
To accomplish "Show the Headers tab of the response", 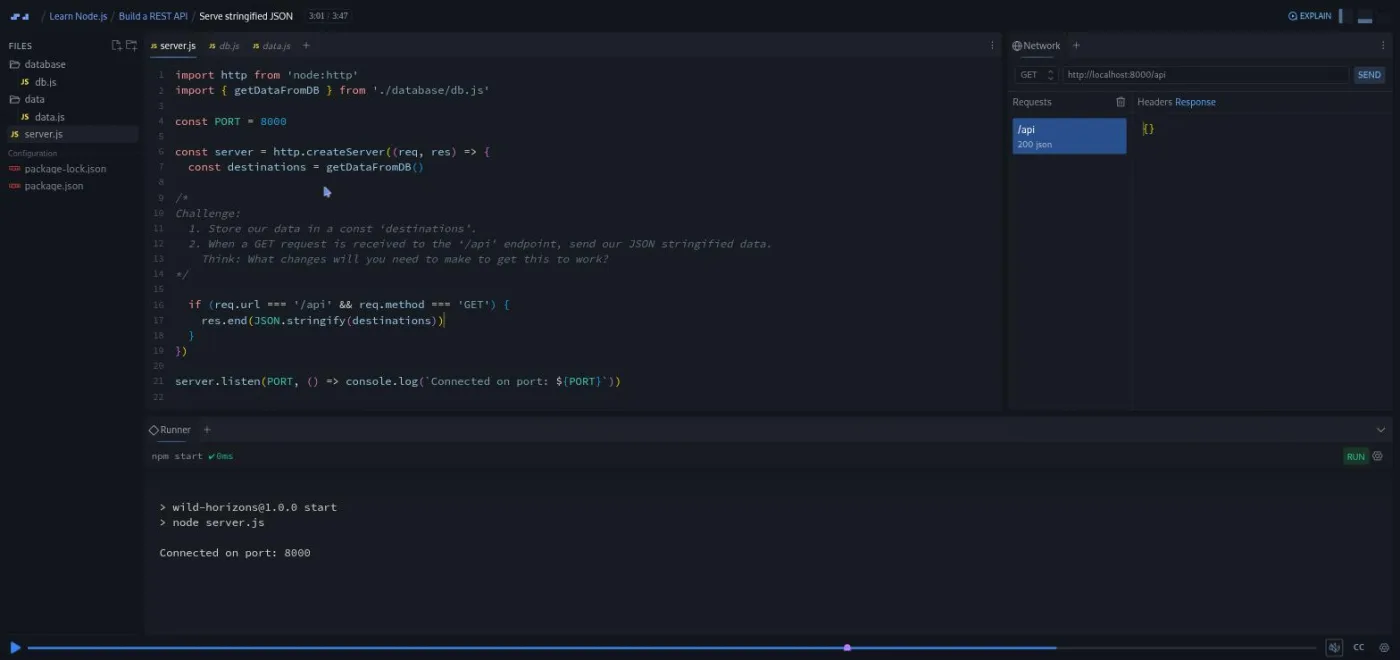I will point(1154,102).
